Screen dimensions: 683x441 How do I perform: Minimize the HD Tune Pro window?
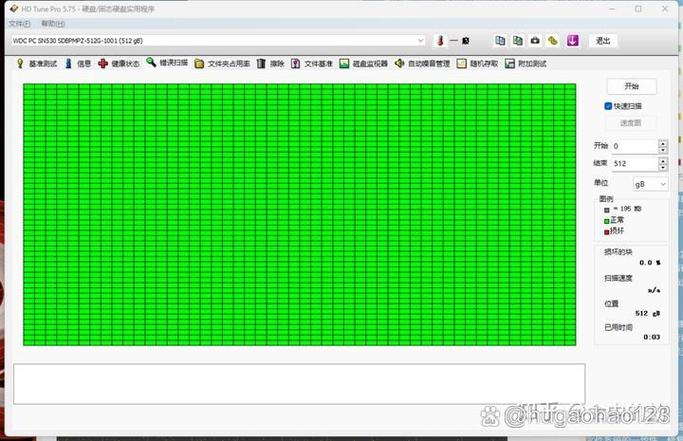[612, 9]
